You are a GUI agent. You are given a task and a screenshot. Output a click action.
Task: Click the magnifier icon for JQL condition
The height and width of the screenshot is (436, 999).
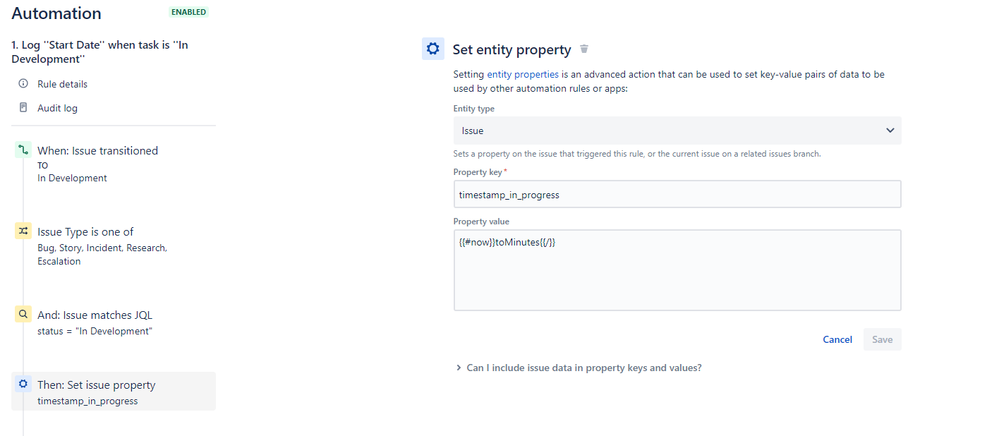[x=23, y=314]
